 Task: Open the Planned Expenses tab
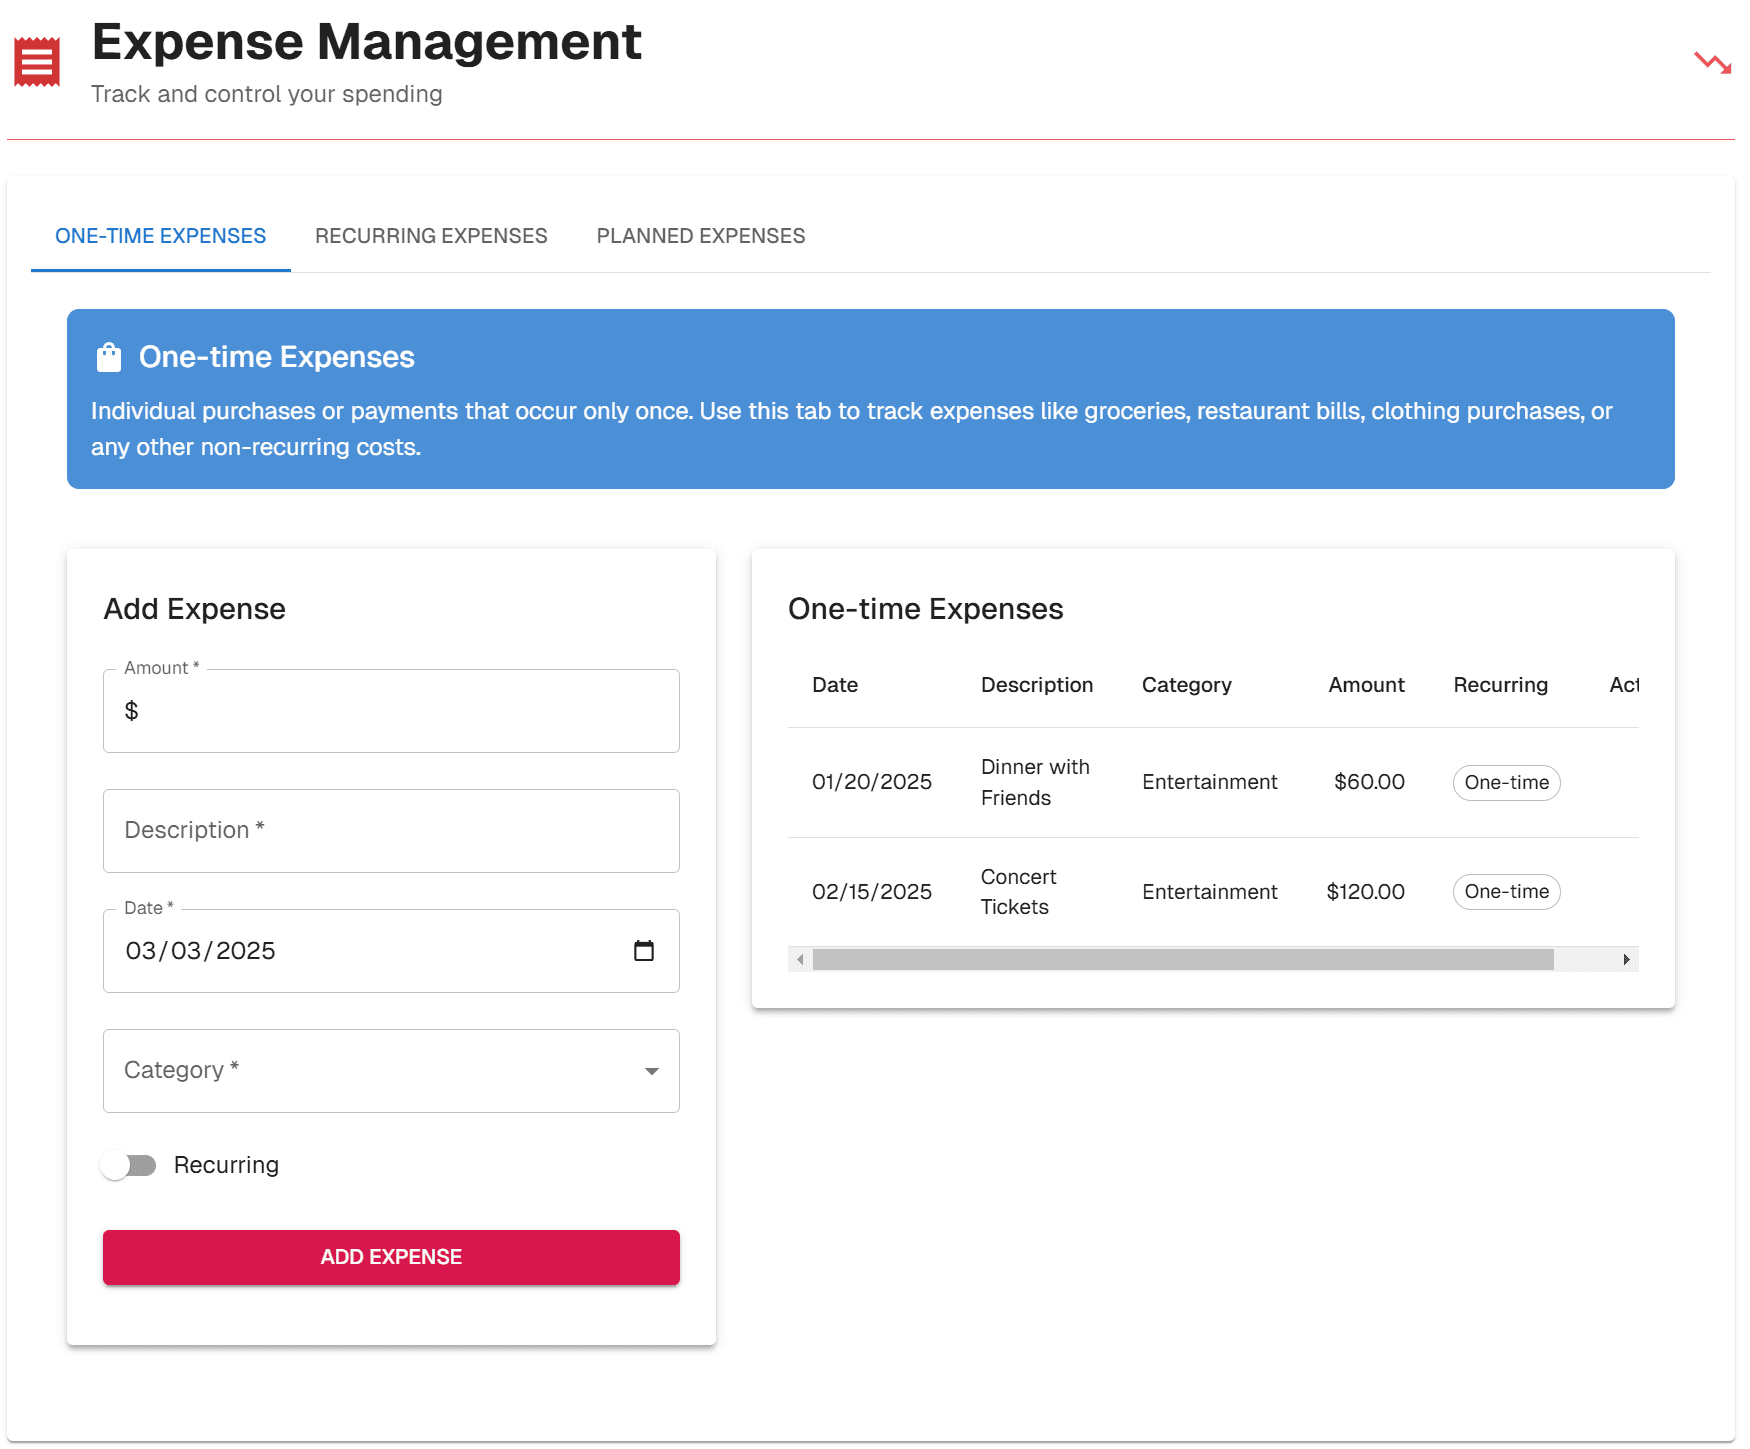coord(700,236)
